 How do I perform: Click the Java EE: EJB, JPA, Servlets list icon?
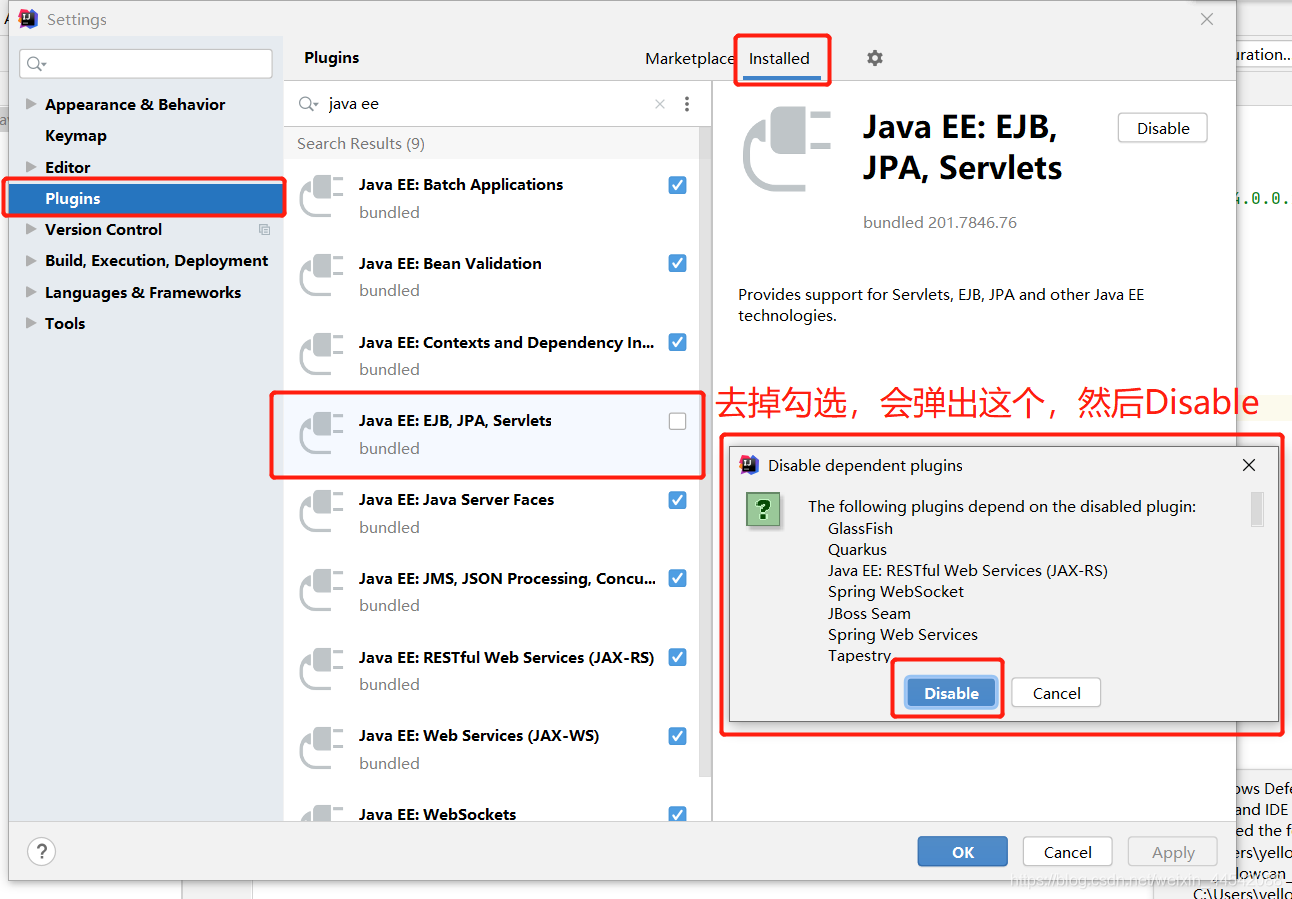point(322,434)
